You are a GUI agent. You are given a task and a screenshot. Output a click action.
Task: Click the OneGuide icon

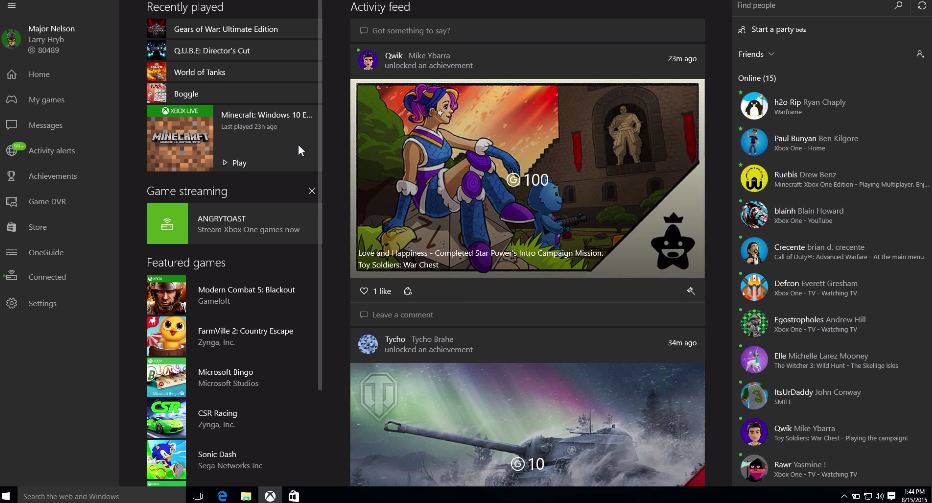click(11, 252)
